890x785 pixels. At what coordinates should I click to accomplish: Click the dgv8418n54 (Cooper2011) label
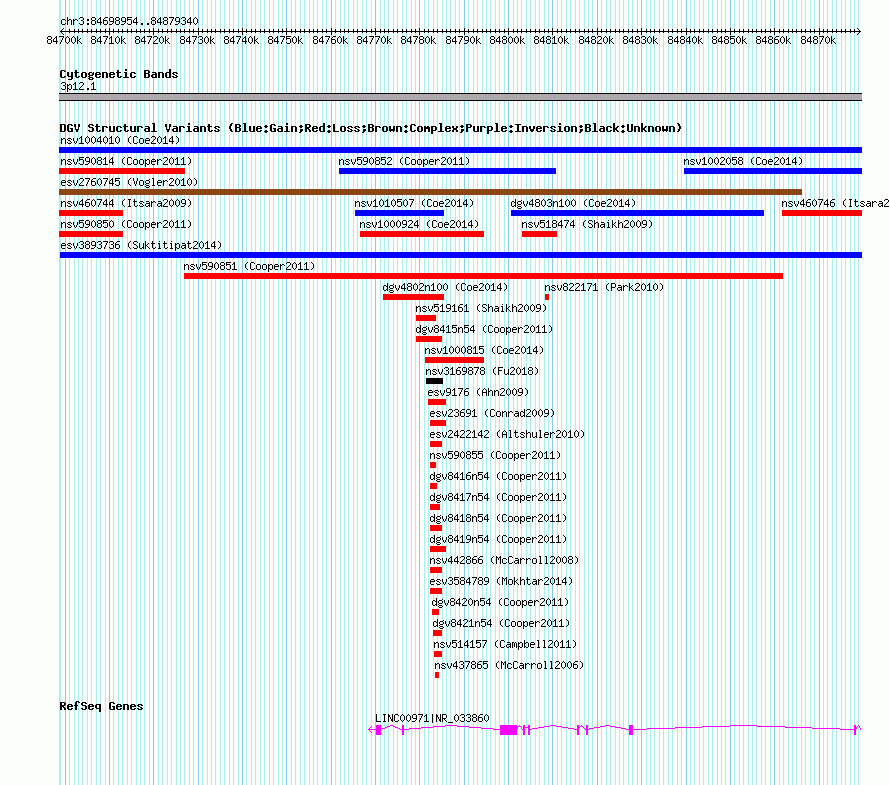[x=498, y=518]
